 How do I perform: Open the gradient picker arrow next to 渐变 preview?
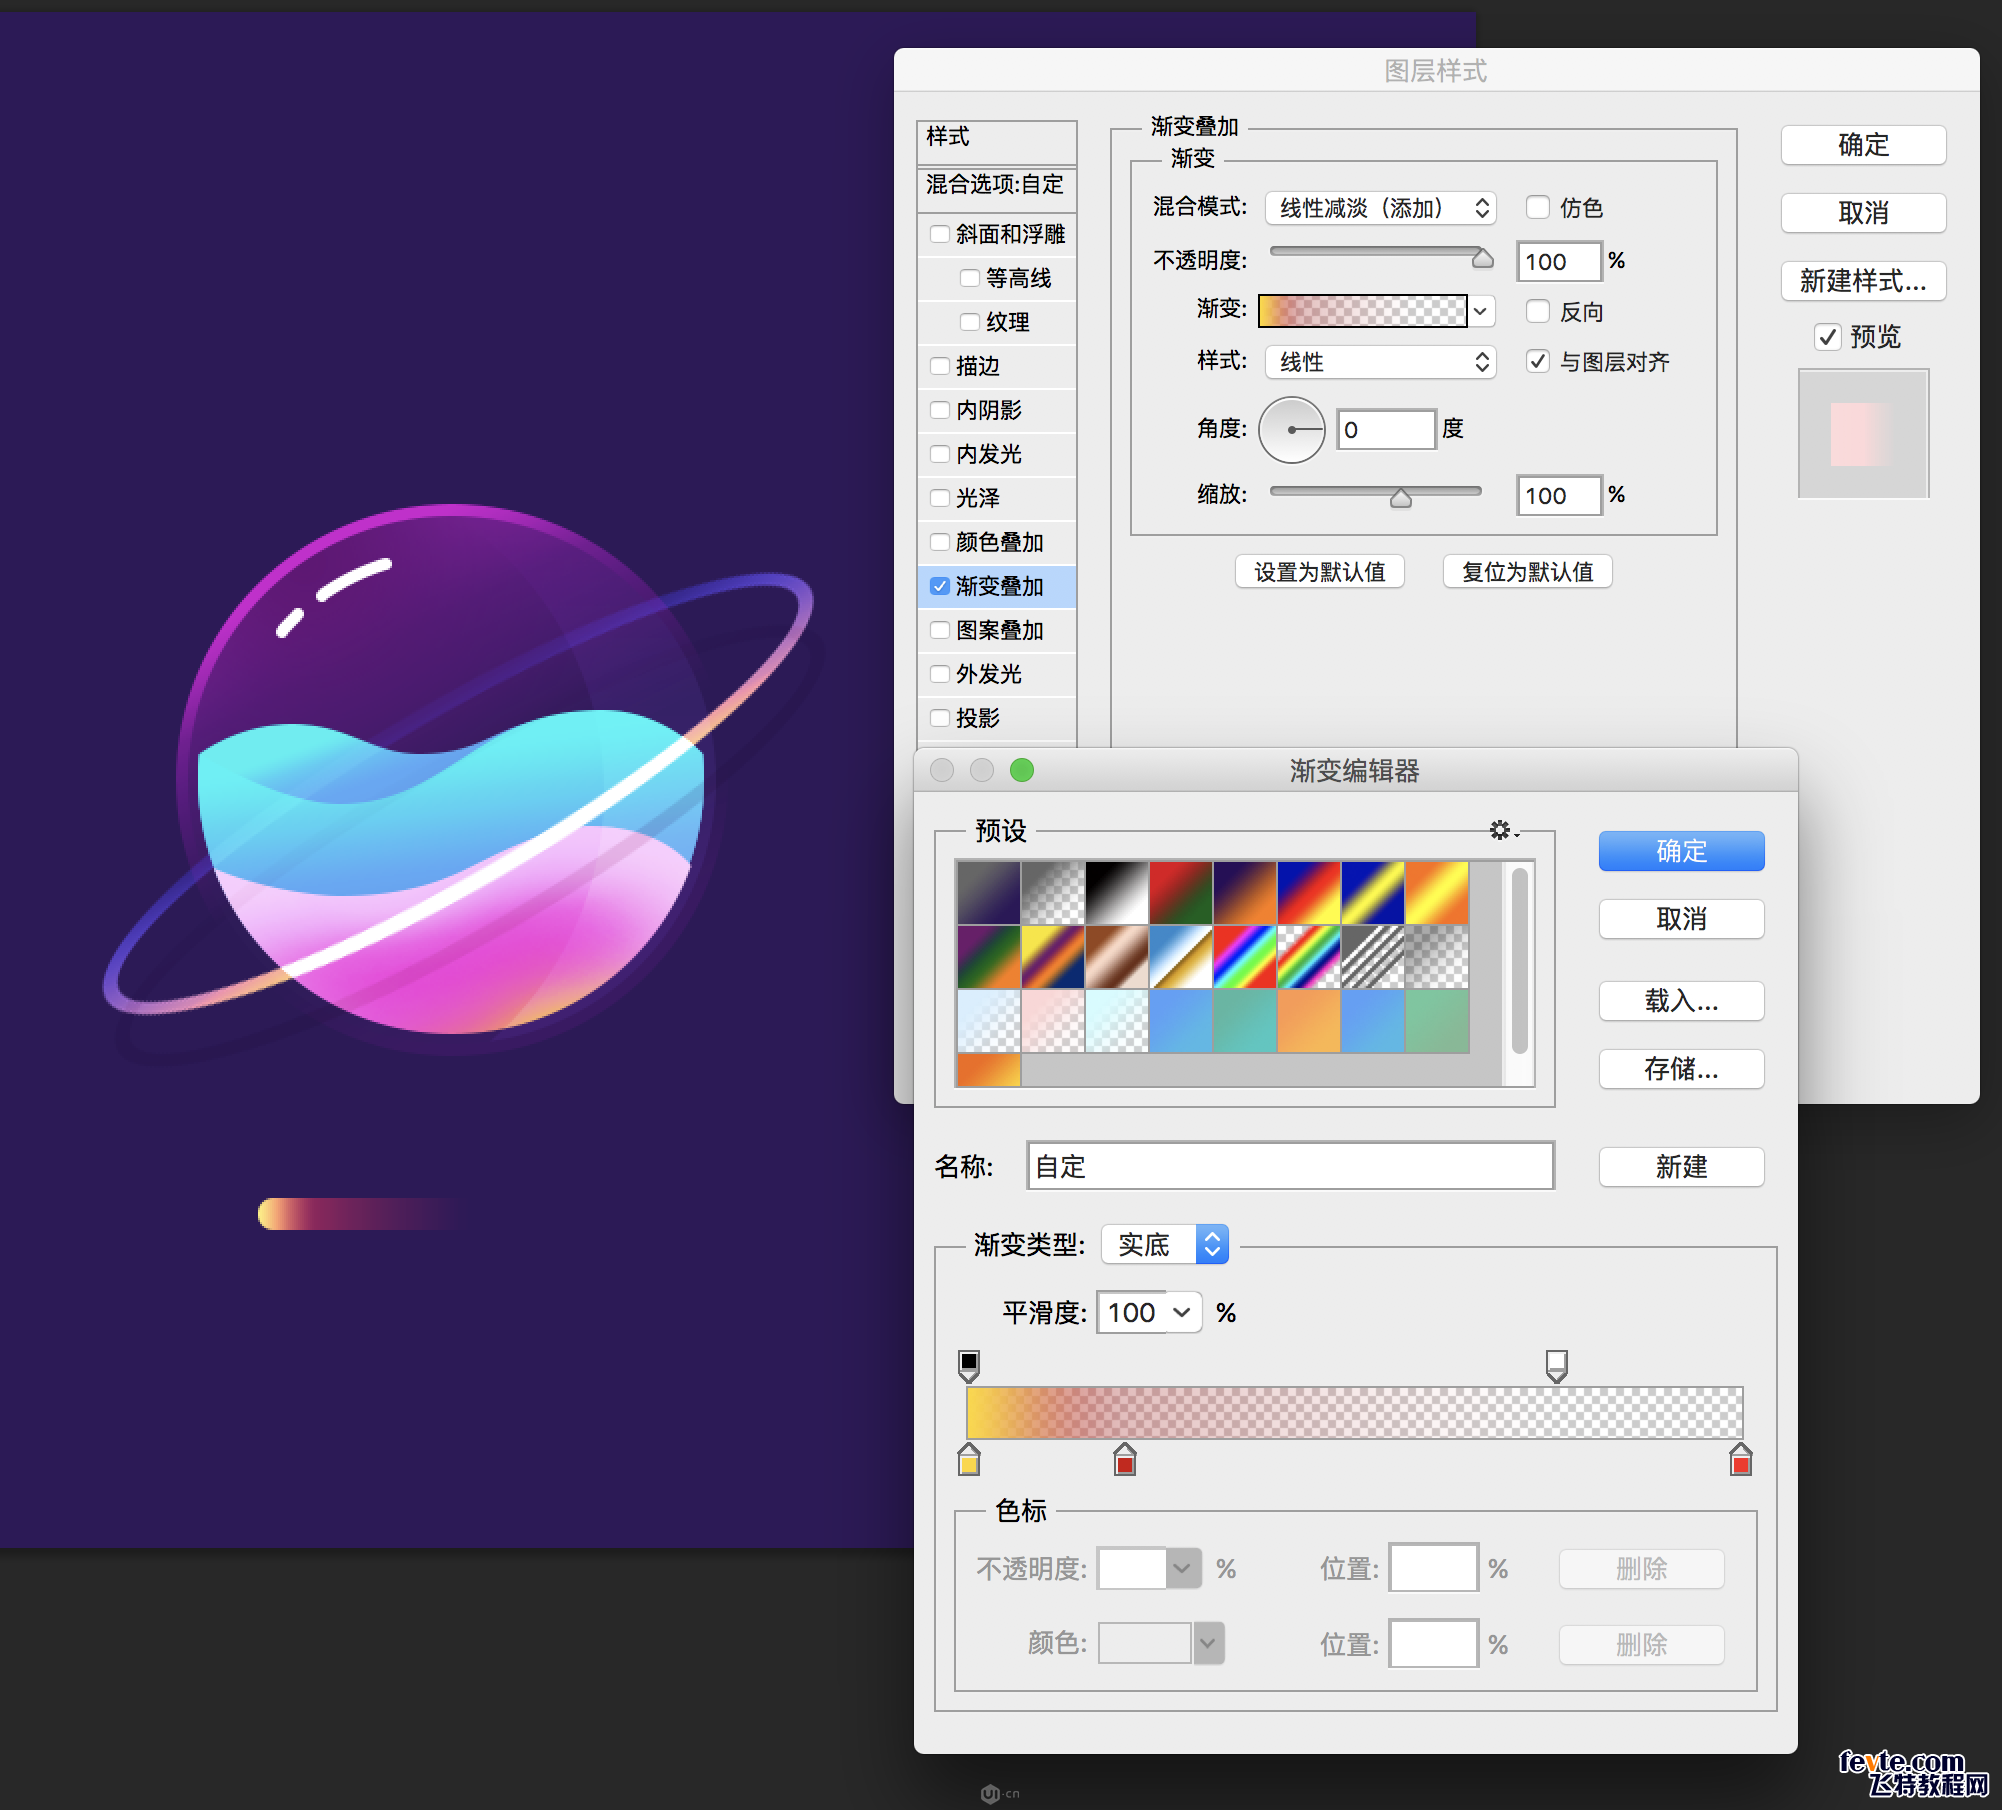pos(1481,311)
